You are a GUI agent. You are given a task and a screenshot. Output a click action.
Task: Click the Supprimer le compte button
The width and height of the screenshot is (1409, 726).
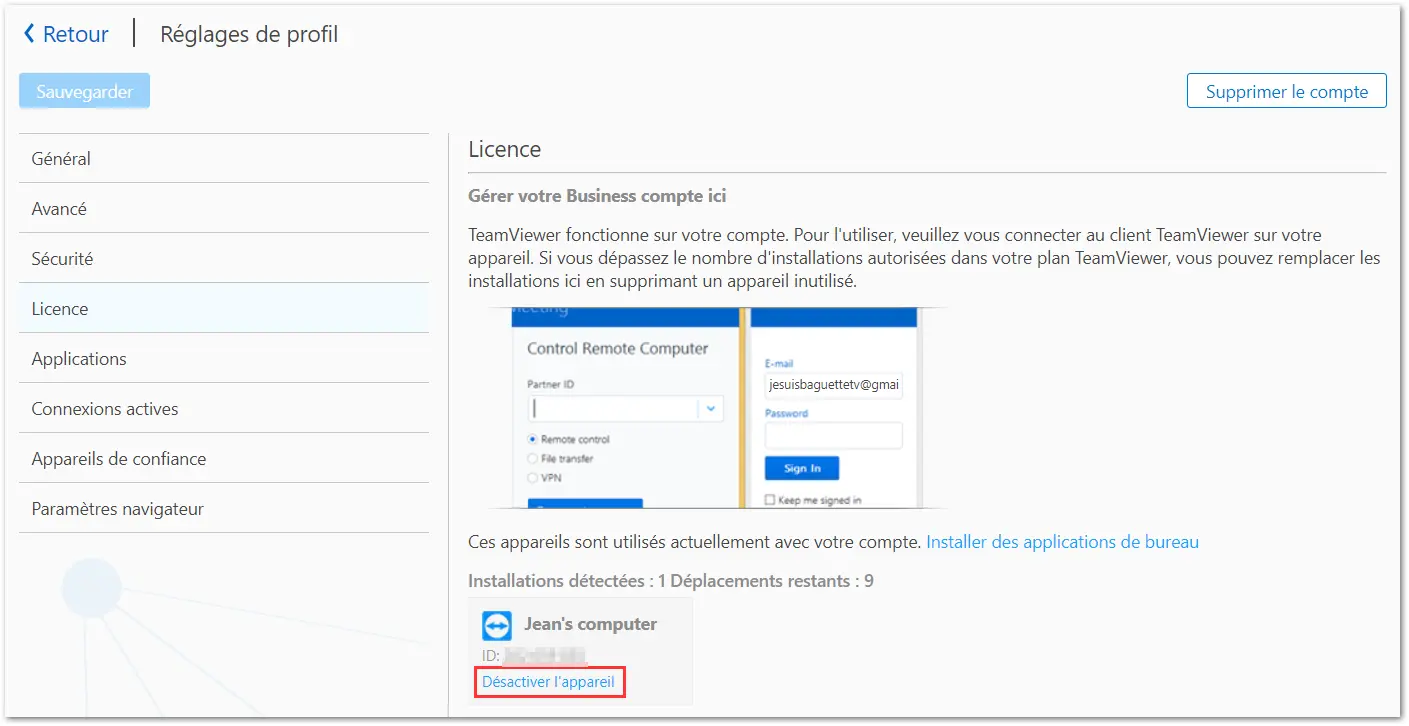1286,91
